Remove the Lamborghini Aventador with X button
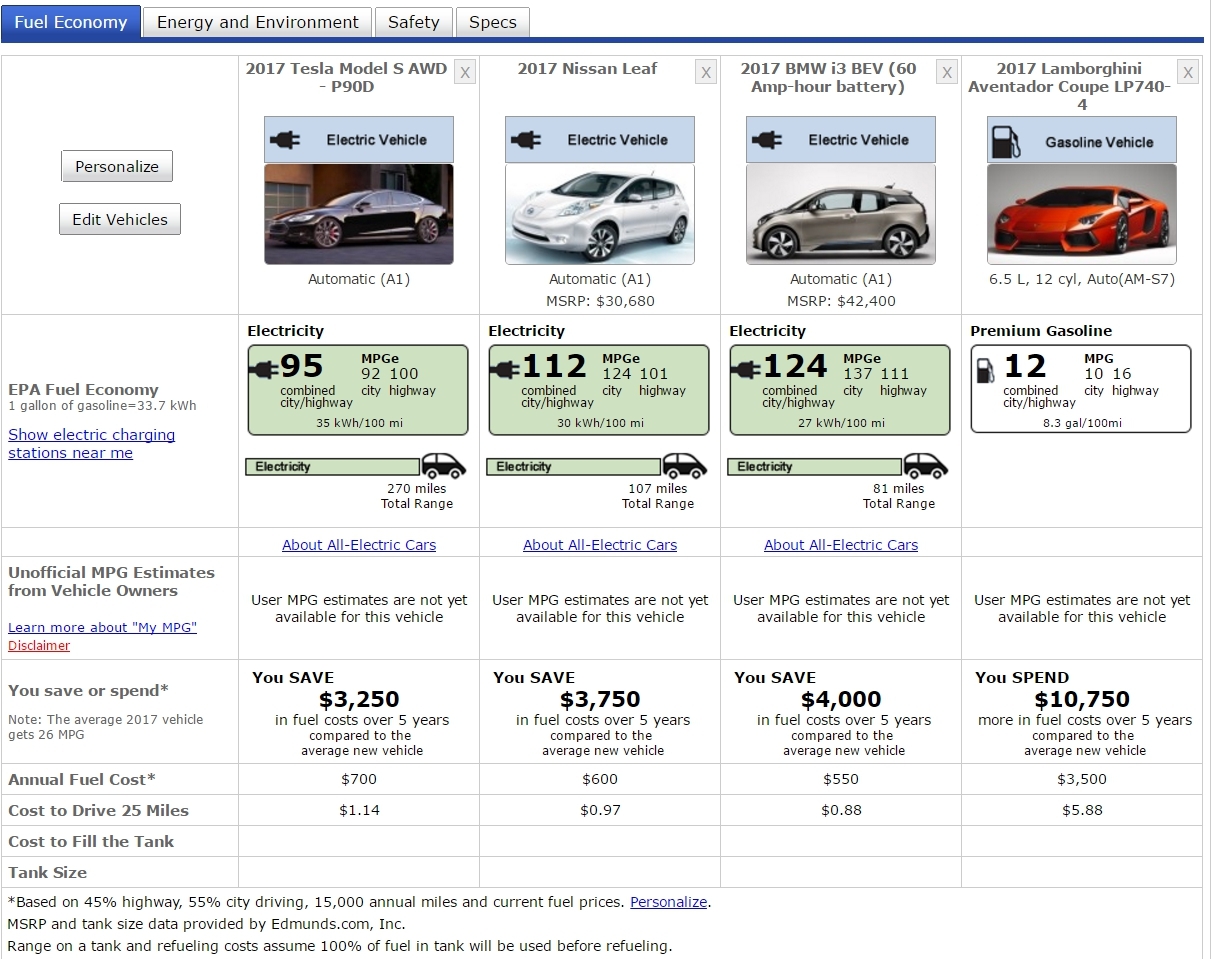The image size is (1216, 959). (x=1188, y=72)
